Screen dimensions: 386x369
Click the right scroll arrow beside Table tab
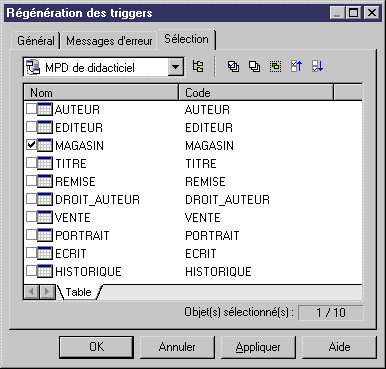click(x=47, y=292)
